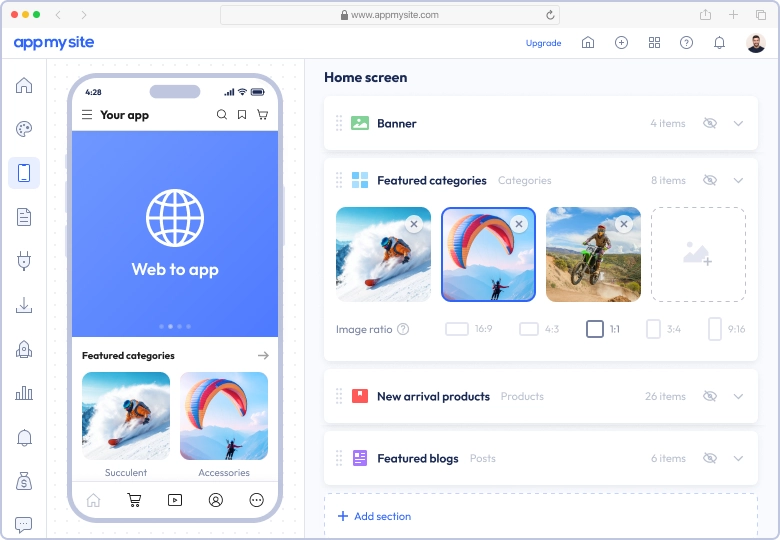Screen dimensions: 780x540
Task: Click the add image placeholder tile
Action: point(698,255)
